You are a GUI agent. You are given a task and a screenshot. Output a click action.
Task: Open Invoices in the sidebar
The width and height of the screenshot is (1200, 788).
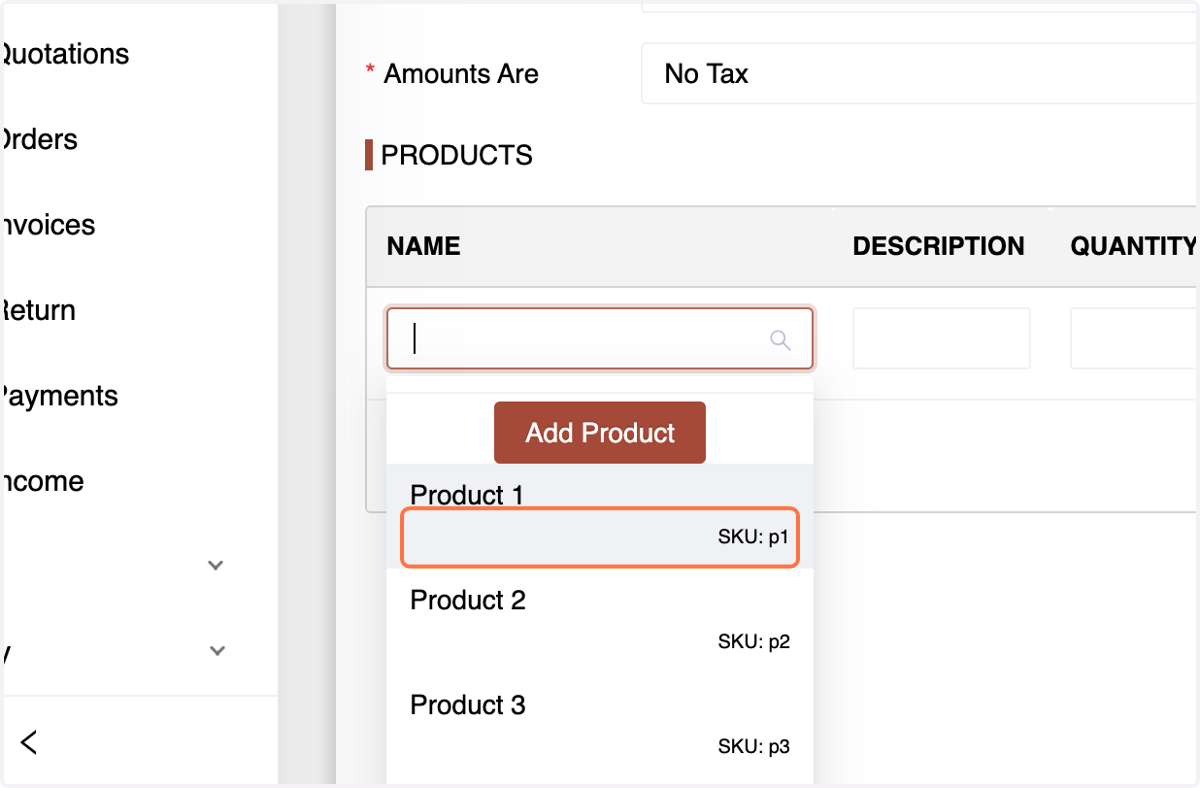tap(48, 225)
